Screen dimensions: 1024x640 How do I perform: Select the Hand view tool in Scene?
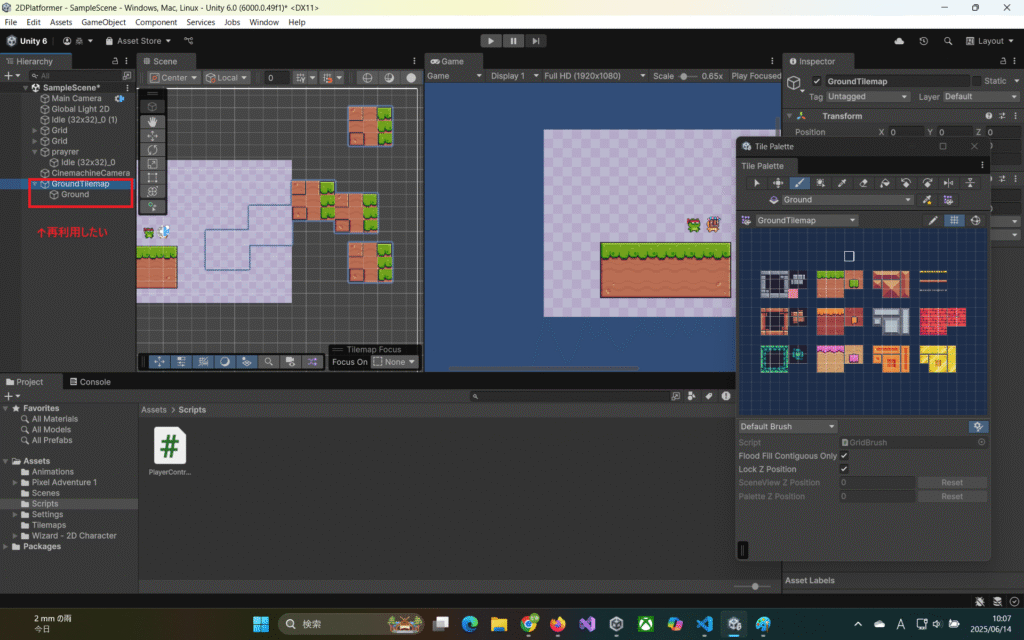click(152, 121)
